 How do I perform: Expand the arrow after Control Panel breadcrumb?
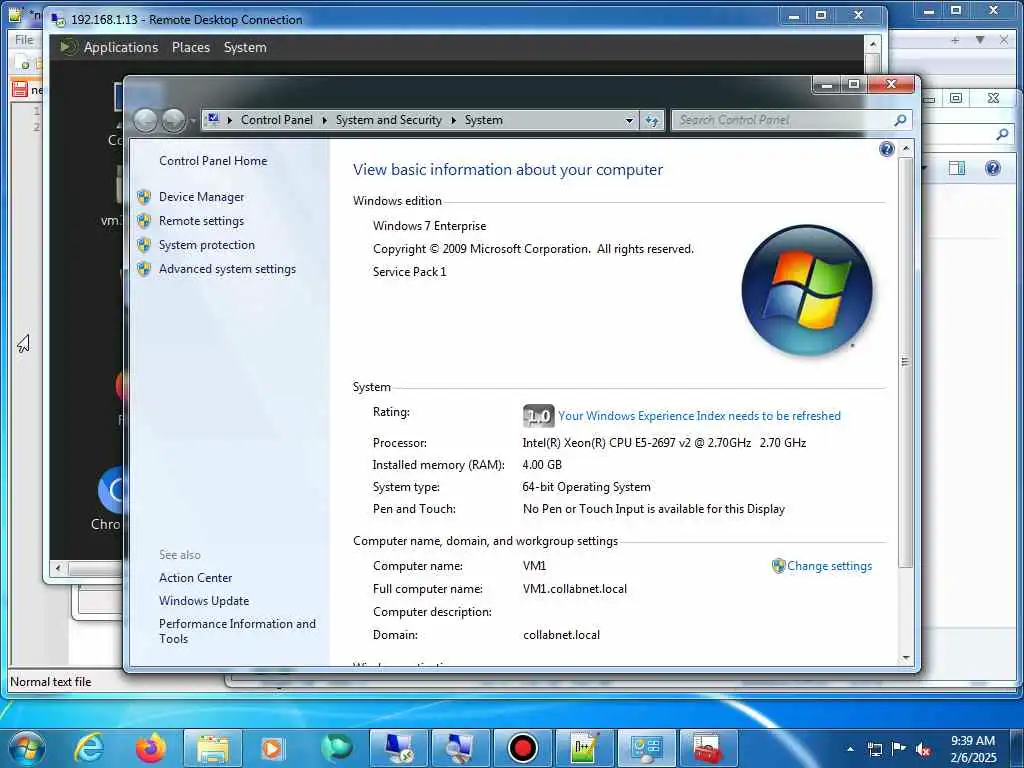pos(324,120)
